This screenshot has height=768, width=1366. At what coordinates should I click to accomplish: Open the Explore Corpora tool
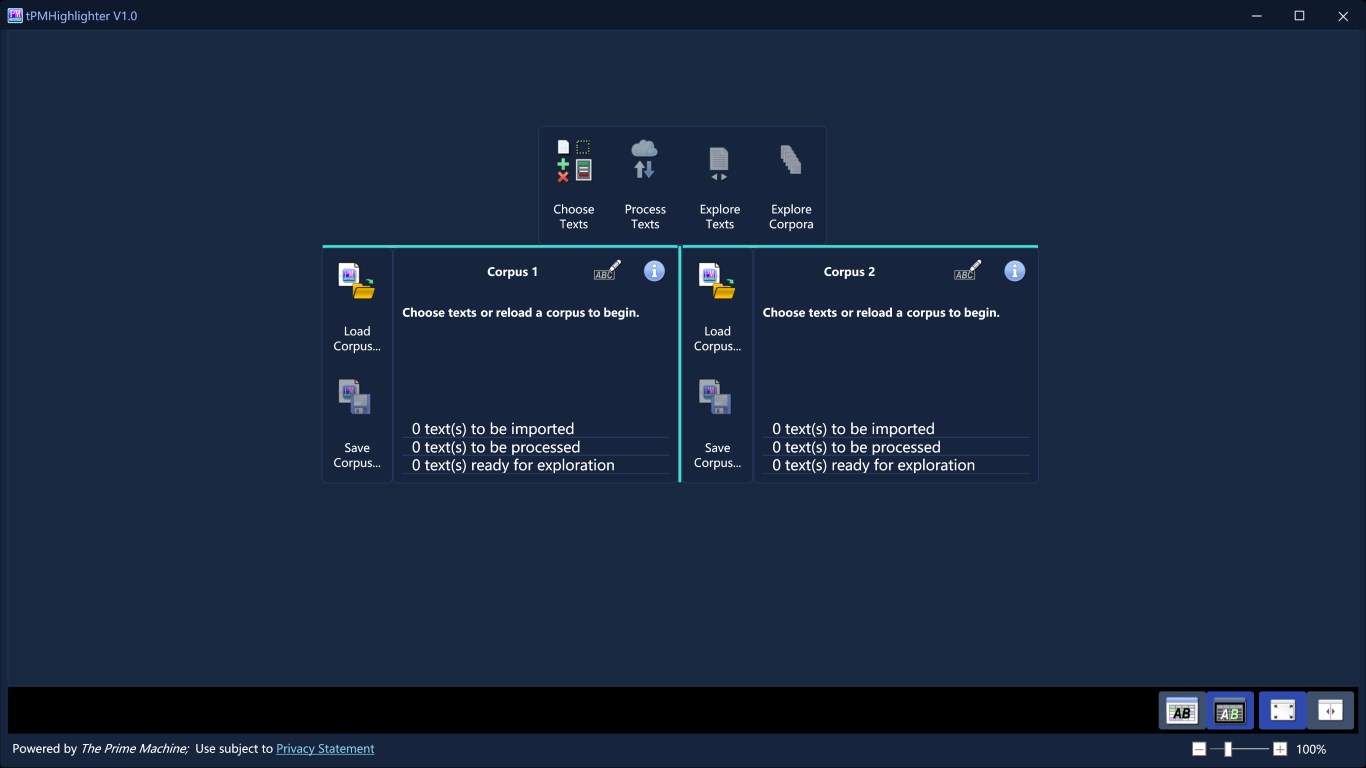click(791, 185)
